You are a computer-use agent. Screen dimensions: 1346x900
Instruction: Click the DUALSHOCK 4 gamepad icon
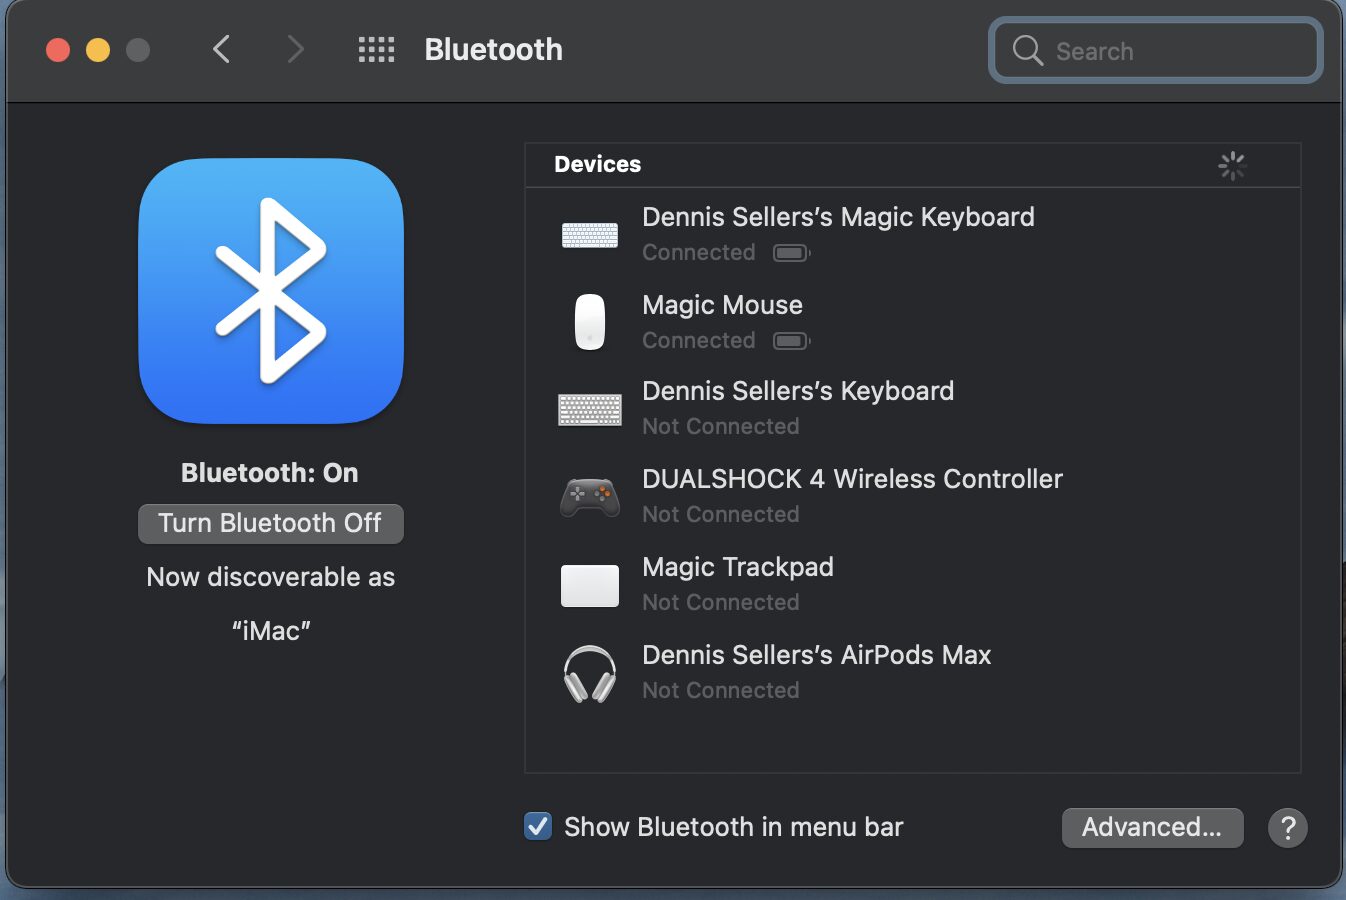[x=589, y=497]
